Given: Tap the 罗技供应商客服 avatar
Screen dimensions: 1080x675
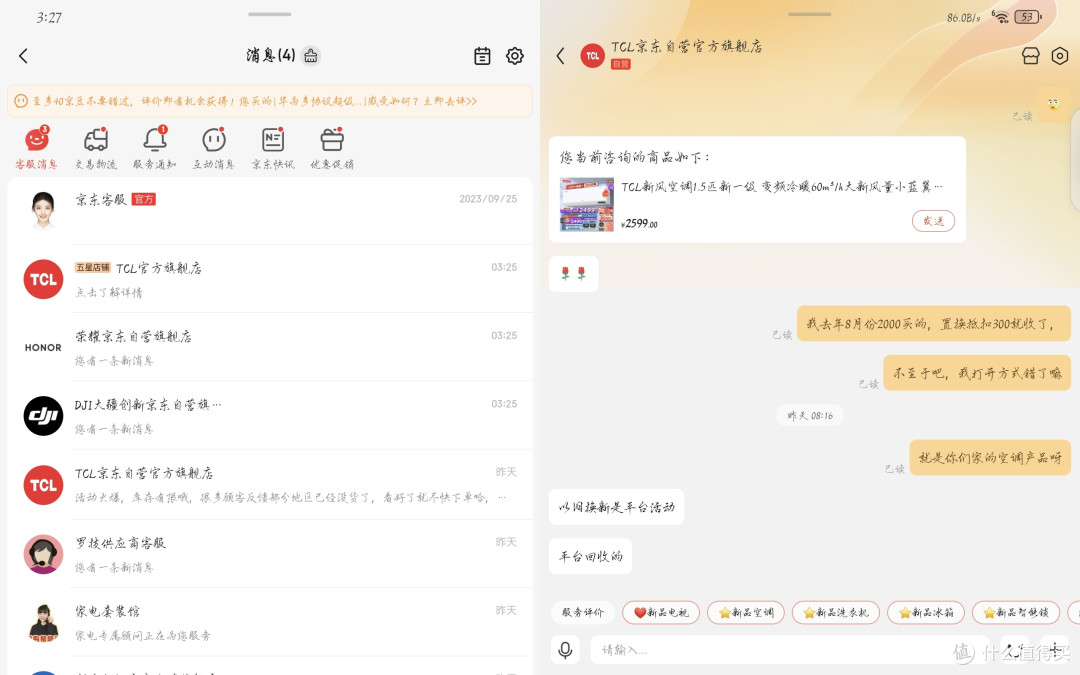Looking at the screenshot, I should click(x=43, y=554).
